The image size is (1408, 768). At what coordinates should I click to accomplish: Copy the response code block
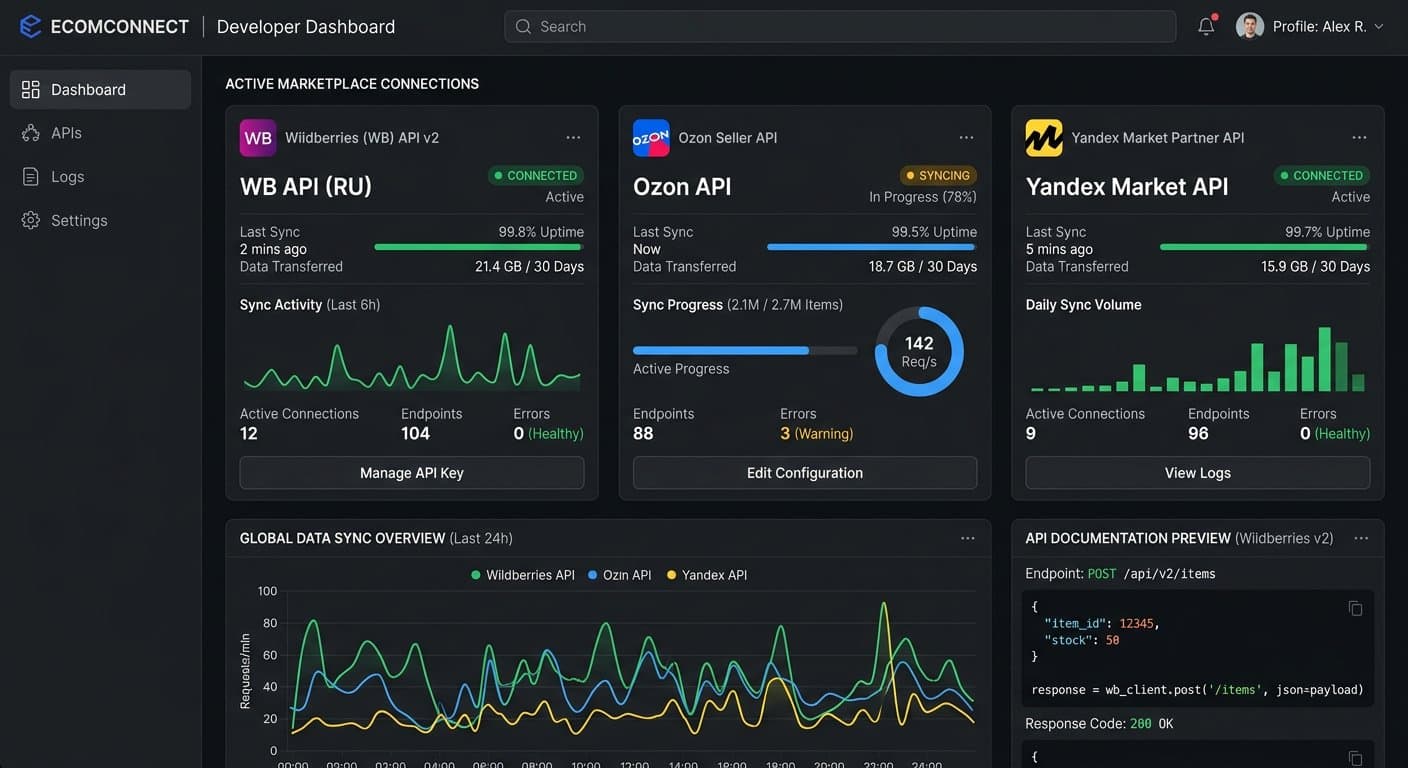click(x=1355, y=758)
